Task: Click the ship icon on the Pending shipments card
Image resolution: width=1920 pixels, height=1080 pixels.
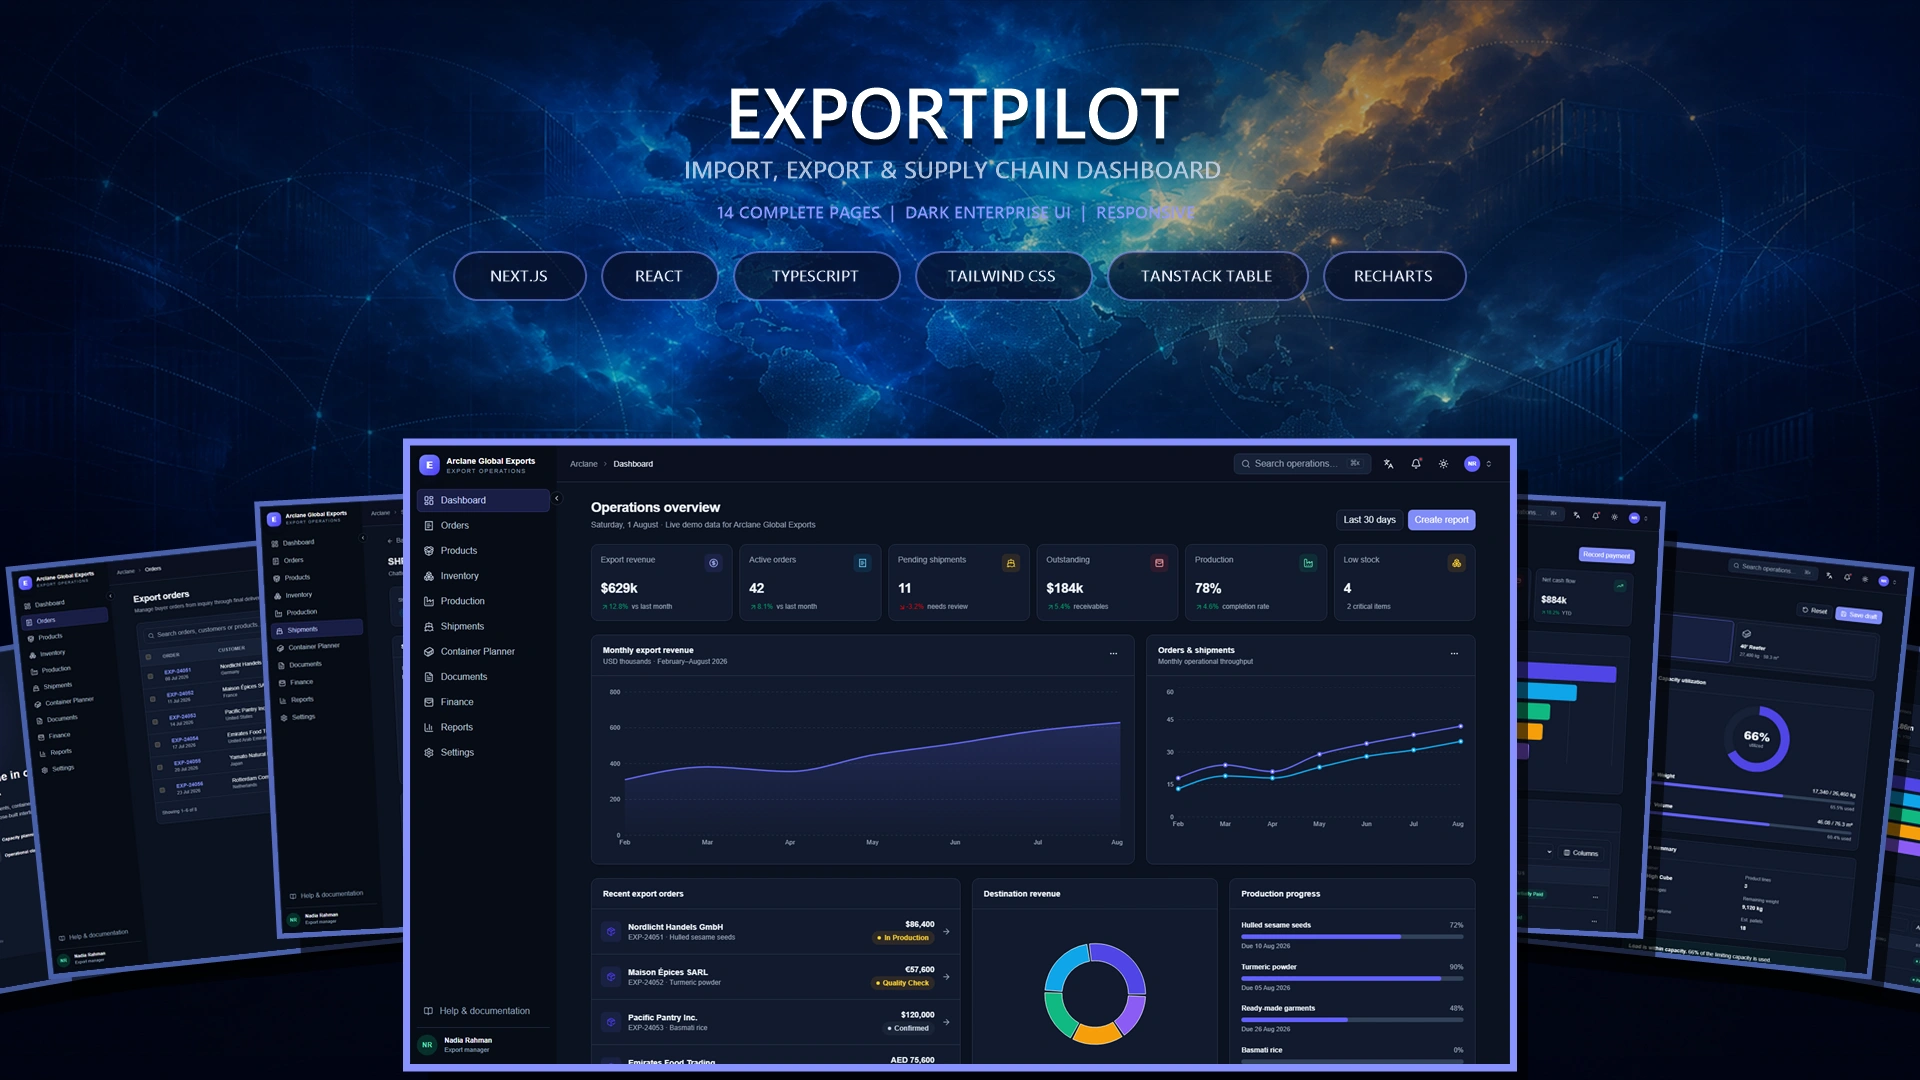Action: point(1011,563)
